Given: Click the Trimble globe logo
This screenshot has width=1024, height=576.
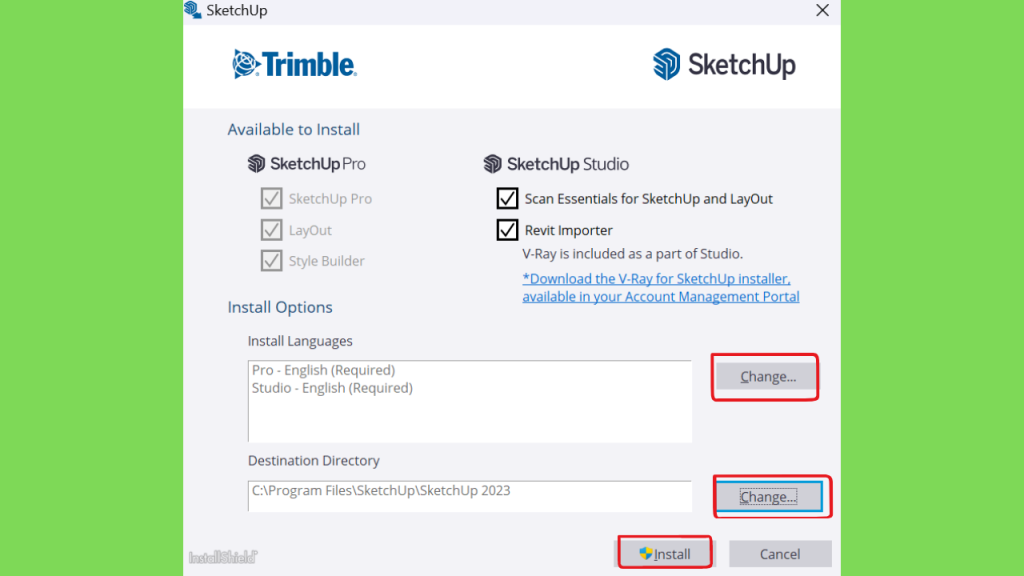Looking at the screenshot, I should coord(246,64).
